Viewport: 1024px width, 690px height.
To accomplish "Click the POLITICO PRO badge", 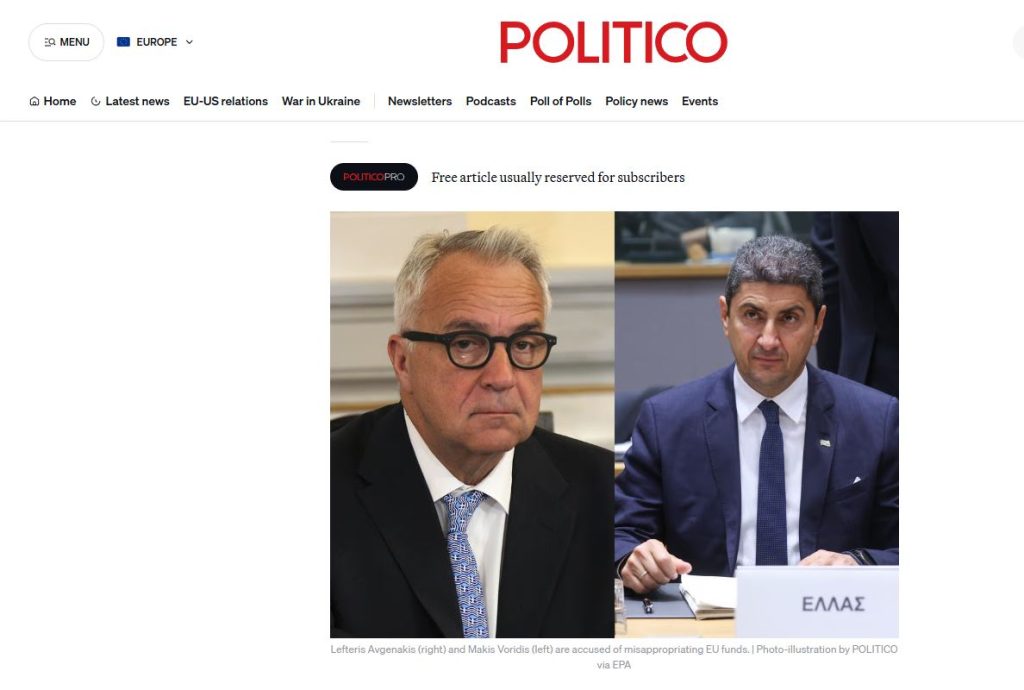I will pos(374,177).
